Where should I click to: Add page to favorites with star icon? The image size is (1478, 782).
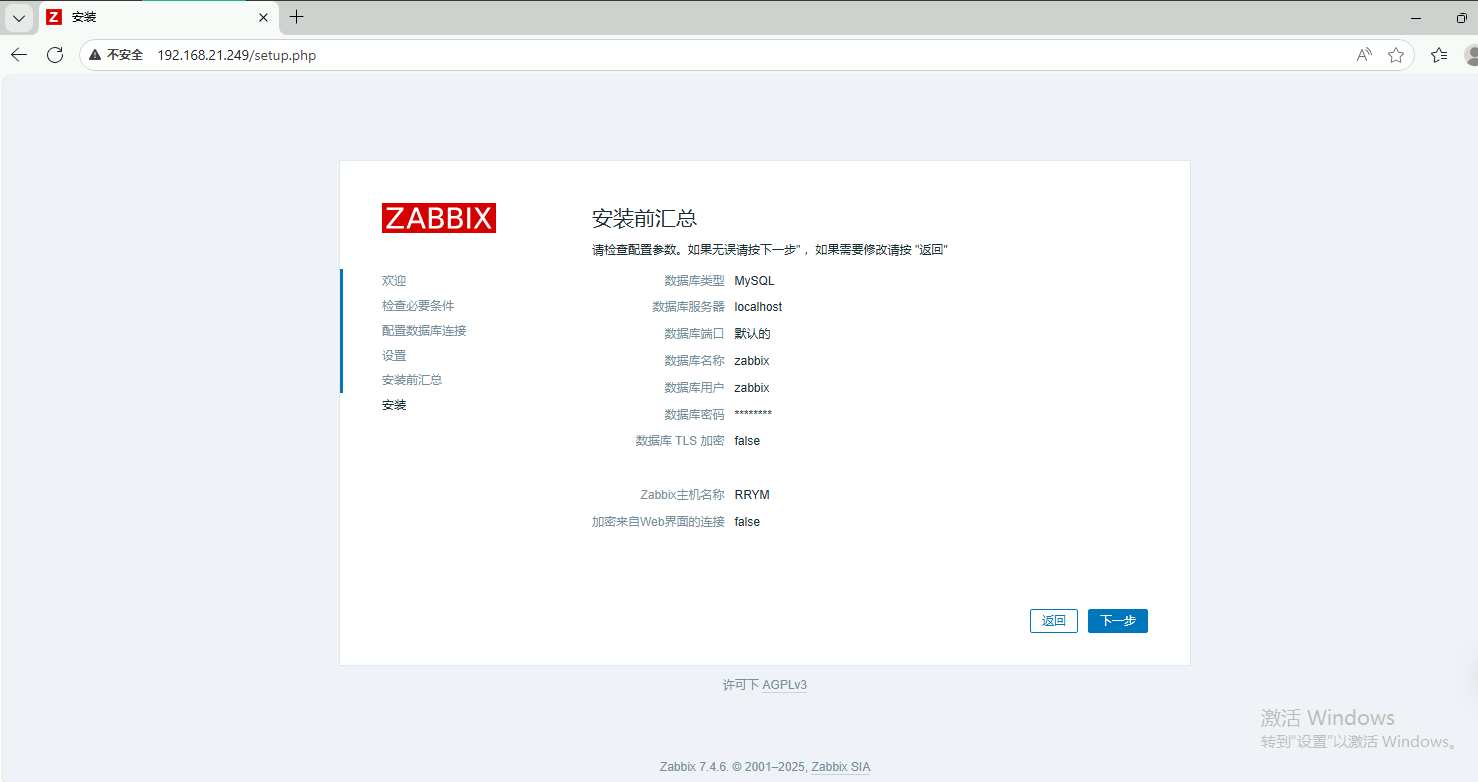tap(1396, 55)
